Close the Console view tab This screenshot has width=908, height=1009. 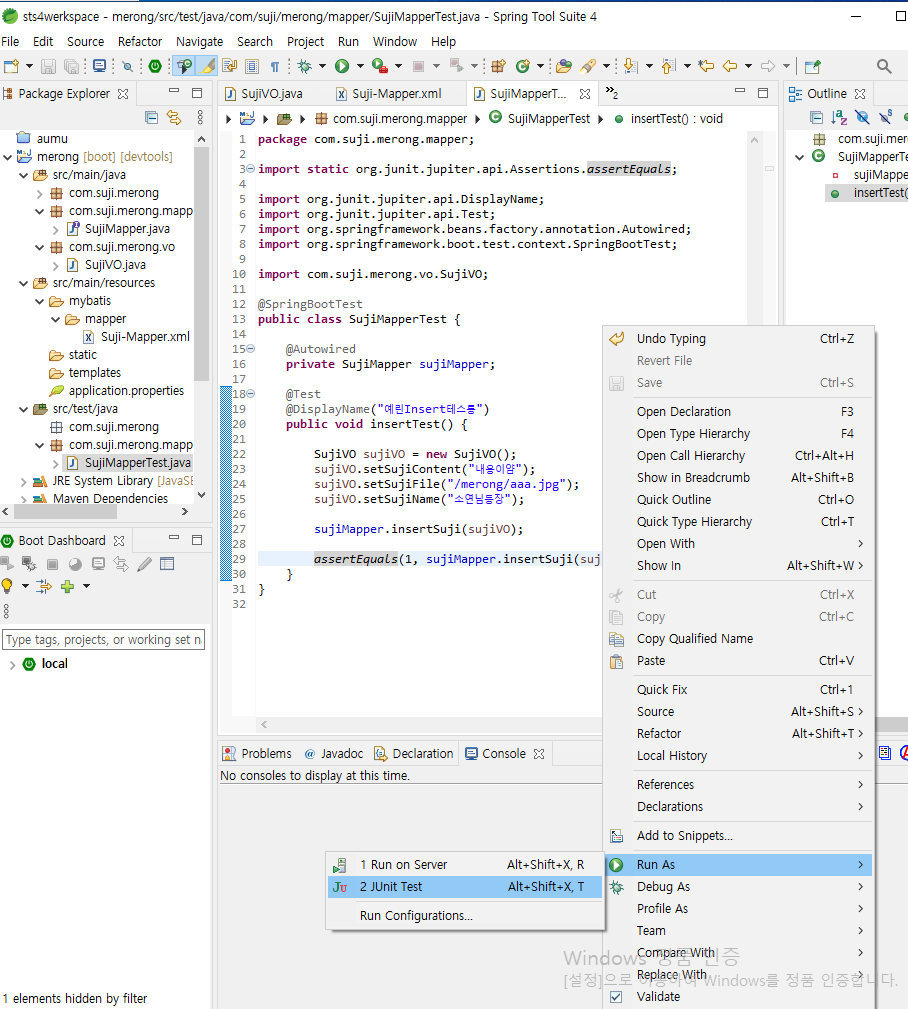pos(539,754)
